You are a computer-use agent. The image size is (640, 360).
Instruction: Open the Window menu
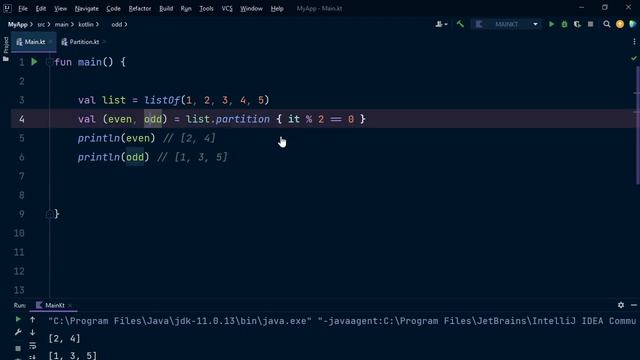coord(251,8)
